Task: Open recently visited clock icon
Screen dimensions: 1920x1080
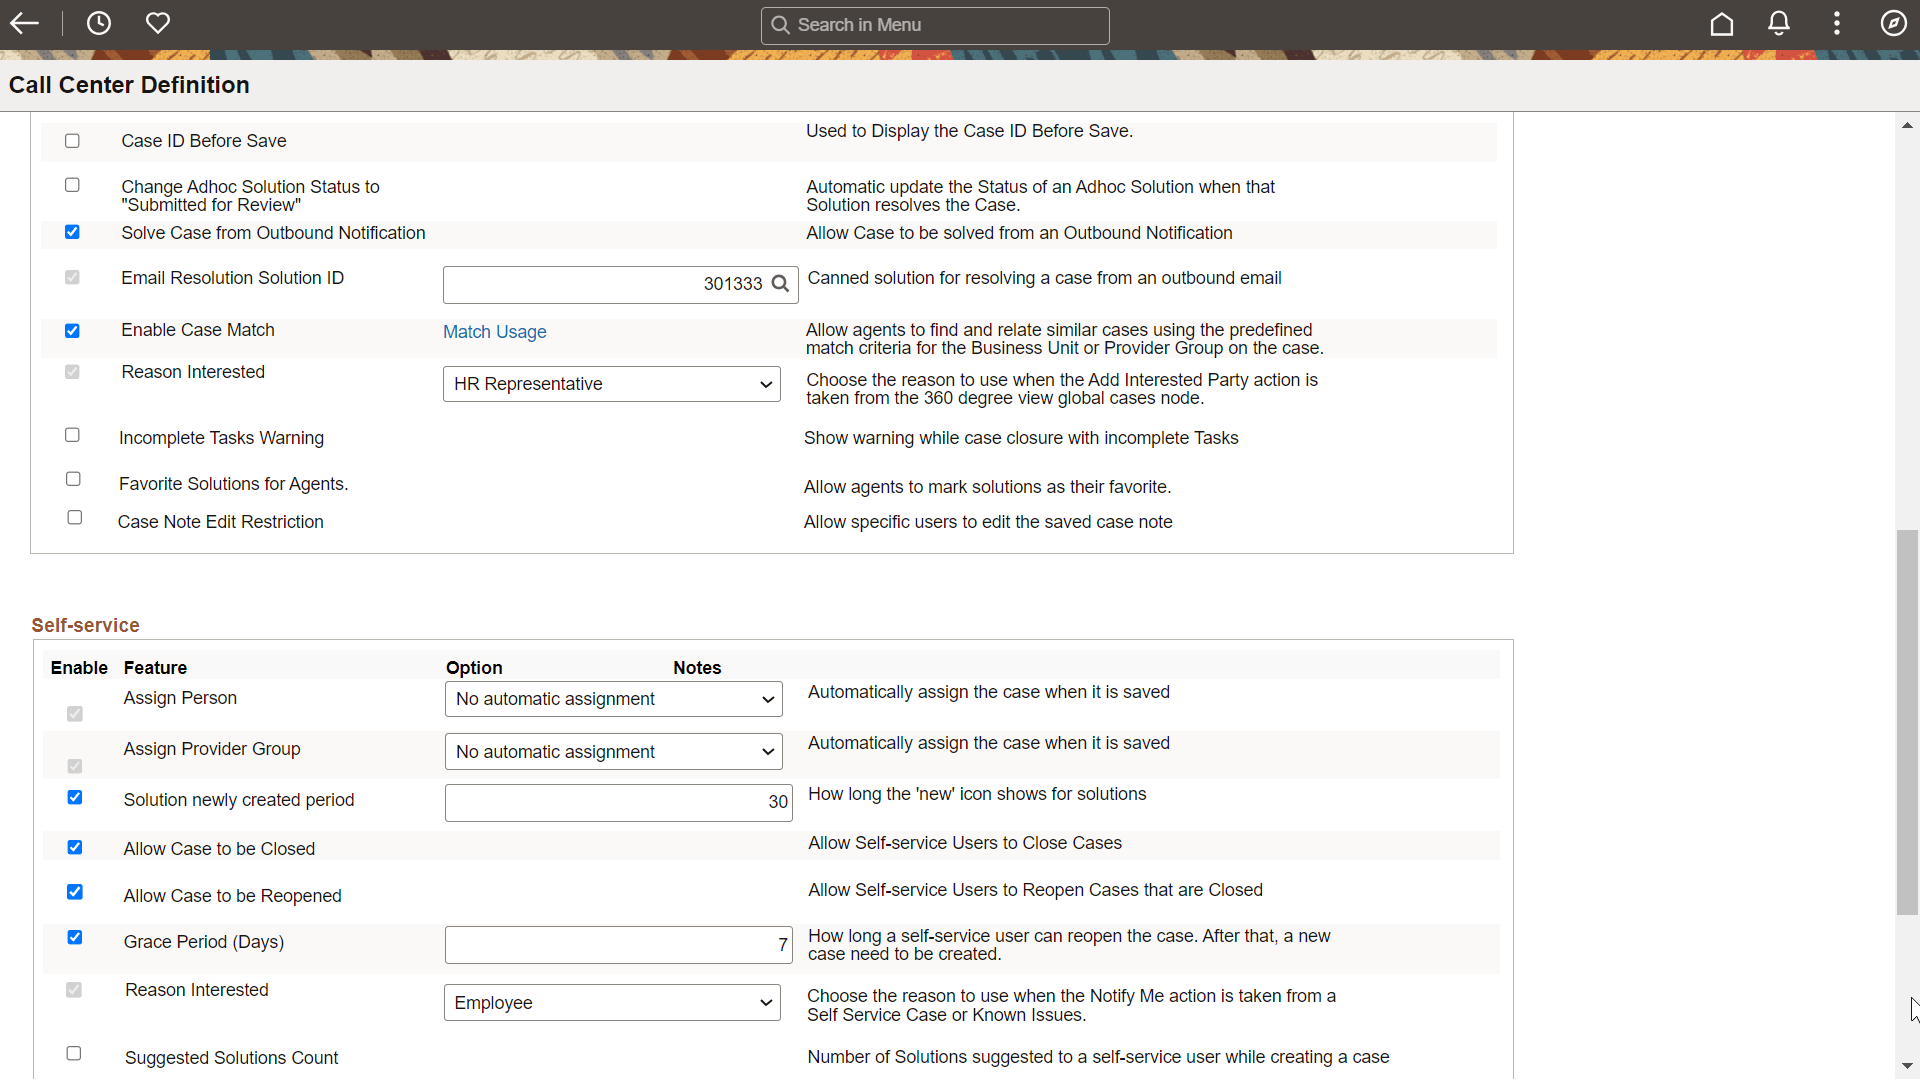Action: (99, 24)
